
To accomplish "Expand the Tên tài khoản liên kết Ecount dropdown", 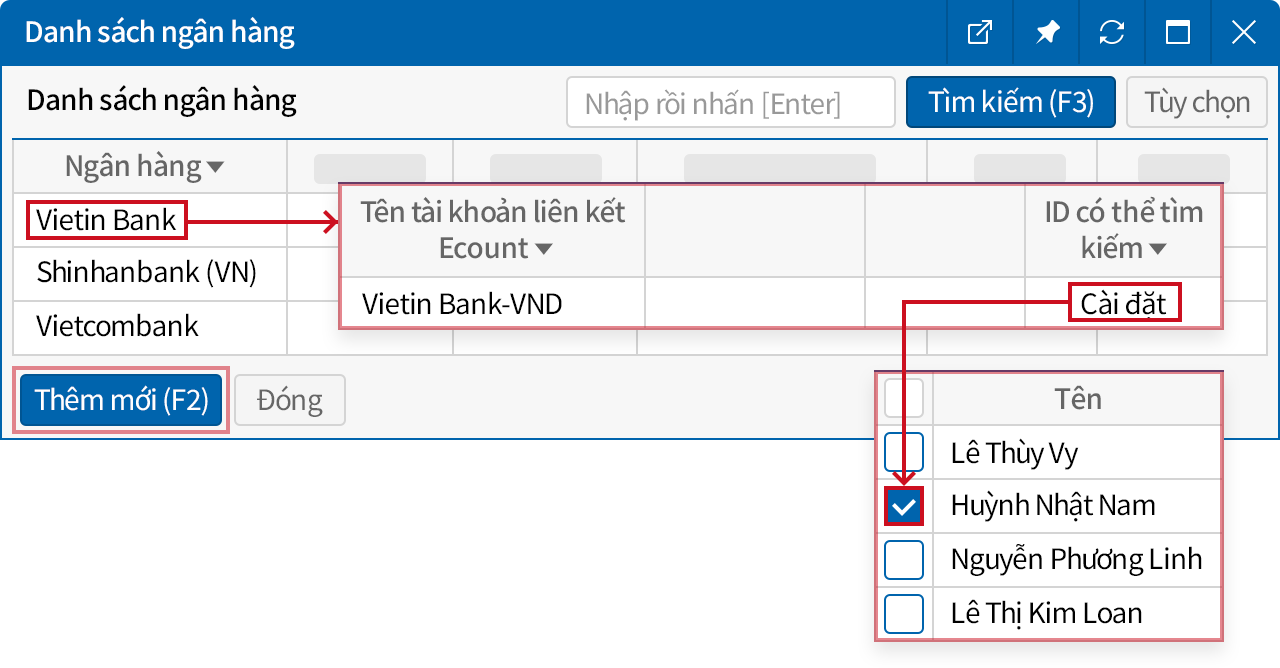I will (x=544, y=249).
